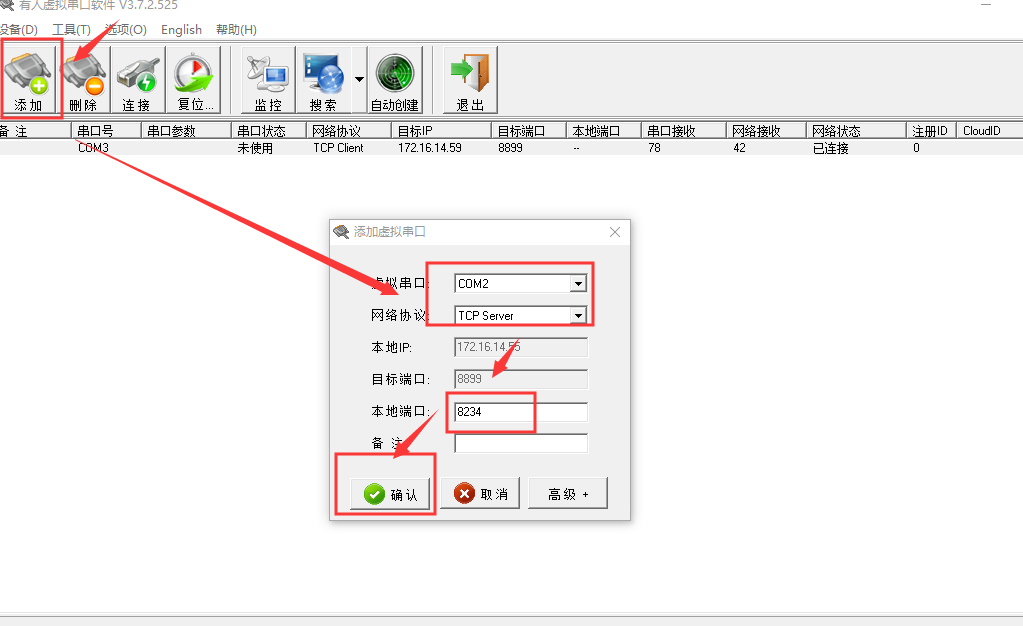Click the serial receive count 78

[x=654, y=148]
